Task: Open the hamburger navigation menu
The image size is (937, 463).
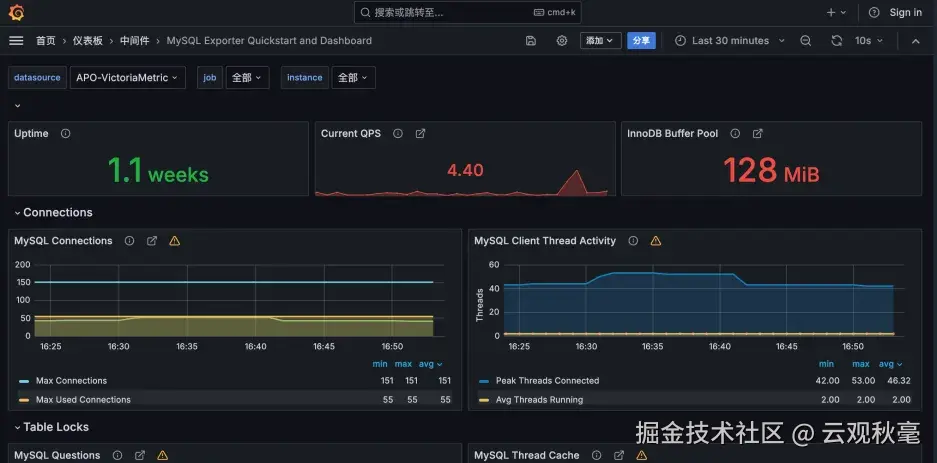Action: click(16, 41)
